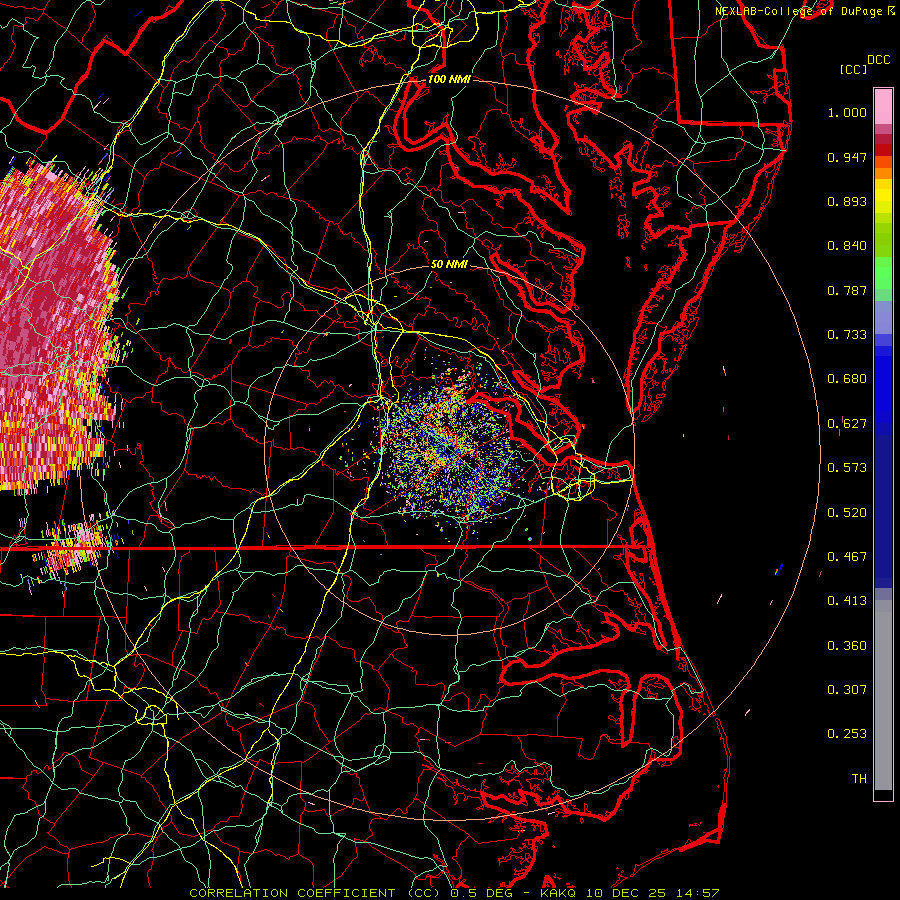900x900 pixels.
Task: Click the 1.000 scale value
Action: tap(847, 112)
